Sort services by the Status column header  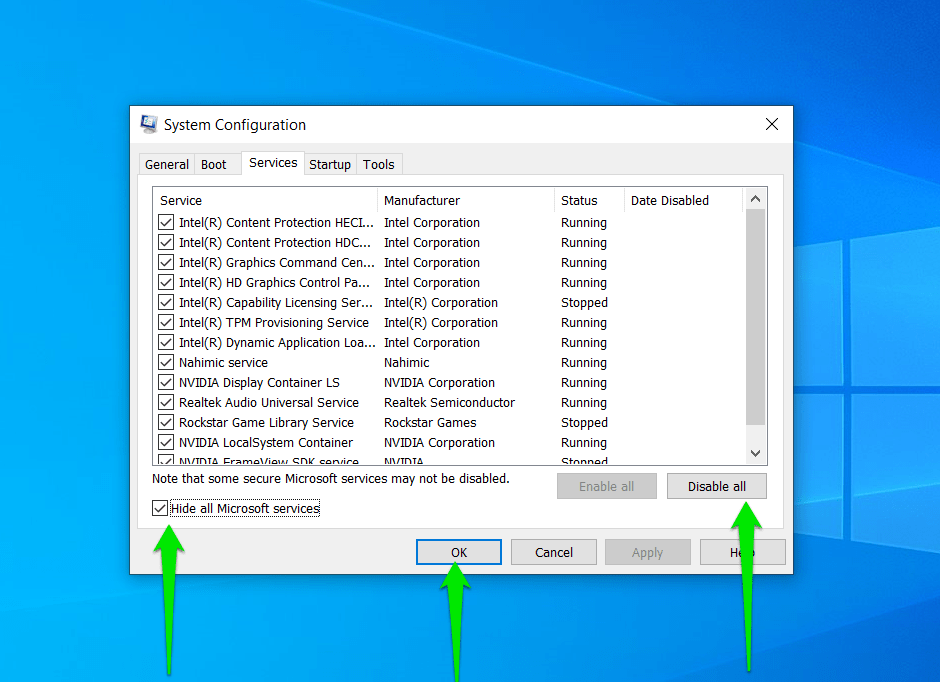583,200
